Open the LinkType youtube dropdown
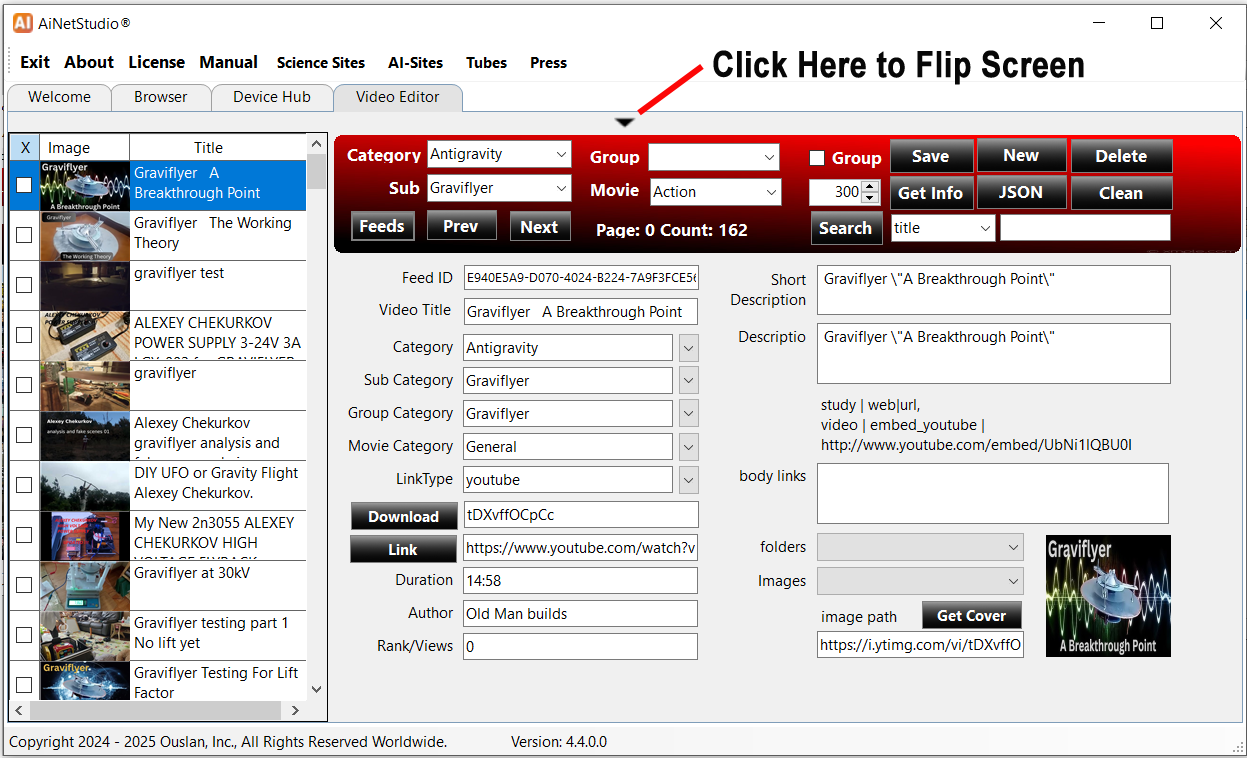 [x=688, y=480]
